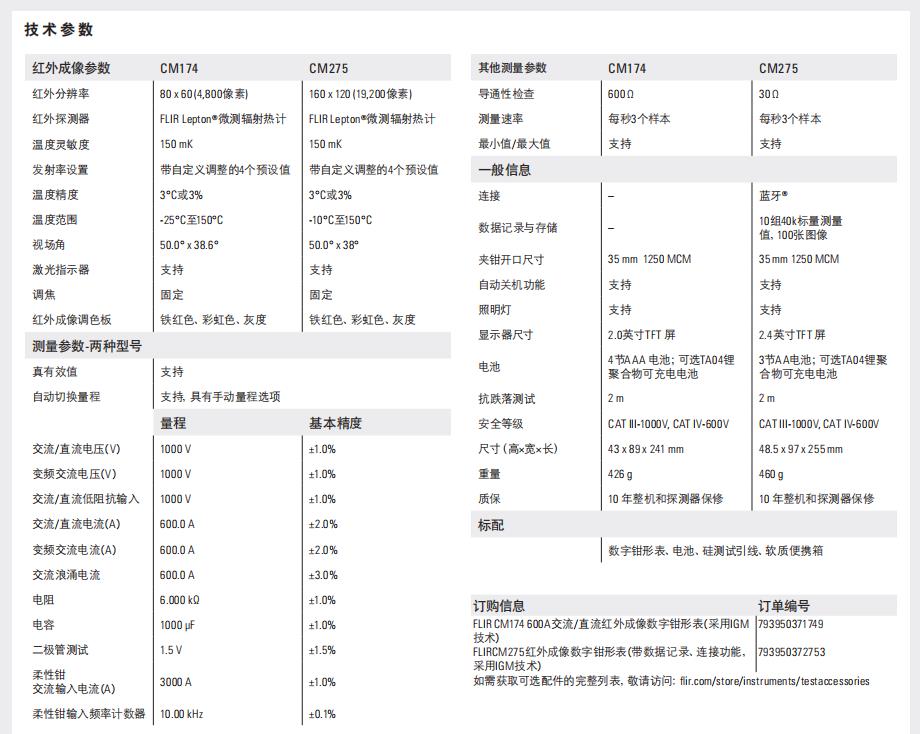Click the 导通性检查 row label
The height and width of the screenshot is (734, 920).
click(506, 94)
